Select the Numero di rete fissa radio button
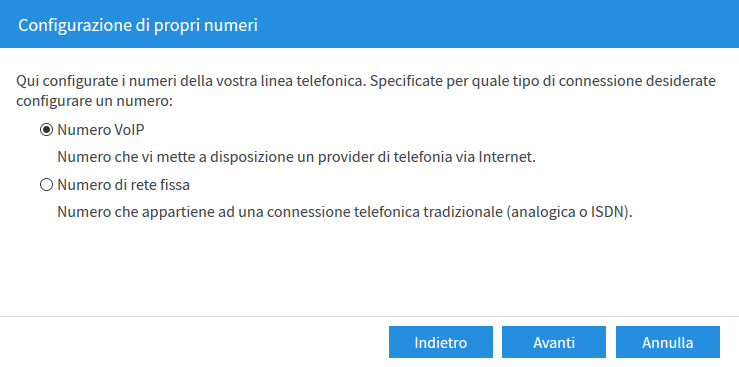This screenshot has width=739, height=367. click(x=46, y=185)
